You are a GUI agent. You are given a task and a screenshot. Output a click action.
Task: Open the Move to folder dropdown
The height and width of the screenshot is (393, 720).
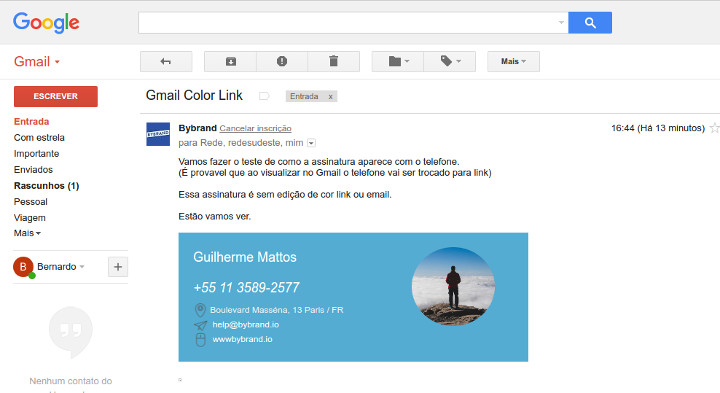coord(398,62)
